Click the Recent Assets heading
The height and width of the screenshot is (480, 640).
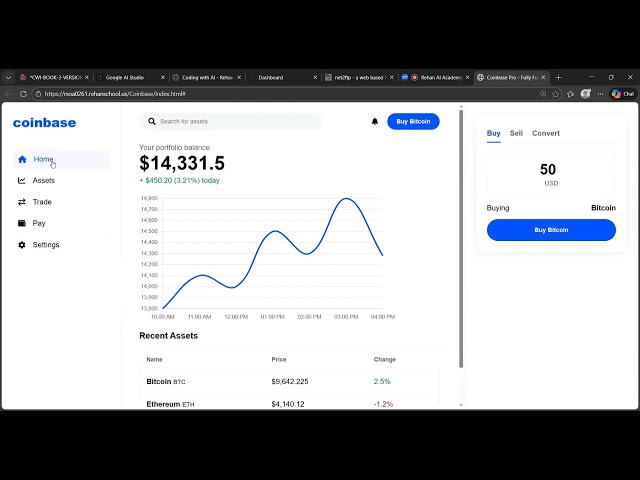coord(169,336)
